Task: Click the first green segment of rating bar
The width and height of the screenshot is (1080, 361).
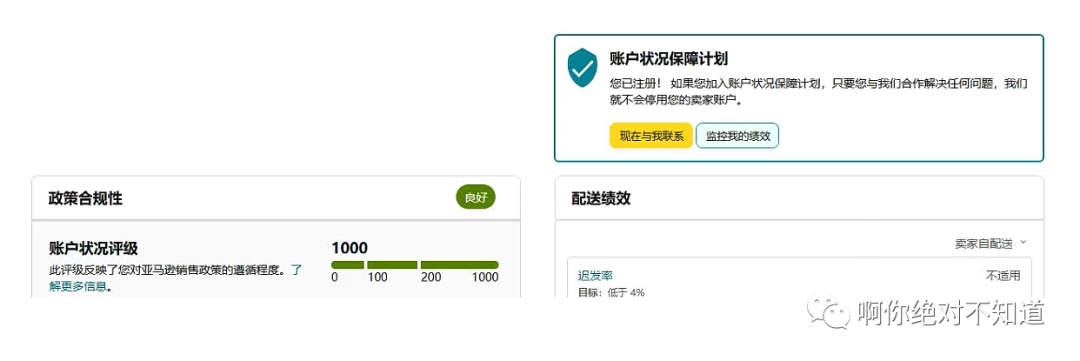Action: click(x=347, y=265)
